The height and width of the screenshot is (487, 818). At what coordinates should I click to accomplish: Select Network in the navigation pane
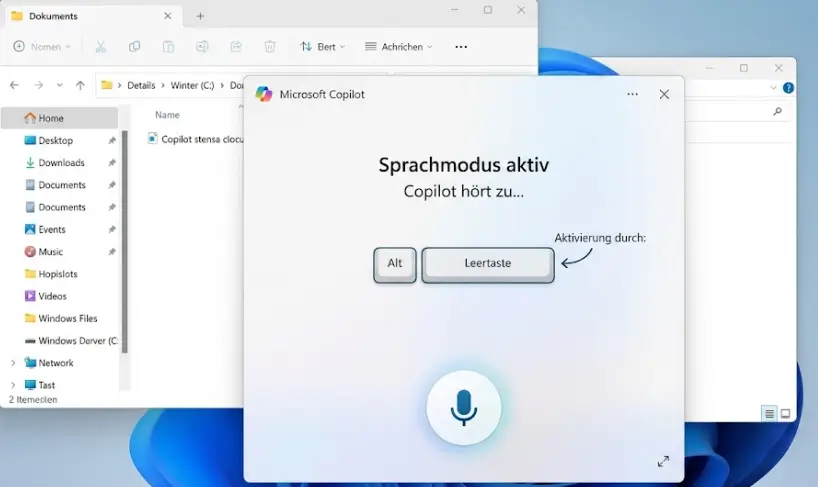55,363
